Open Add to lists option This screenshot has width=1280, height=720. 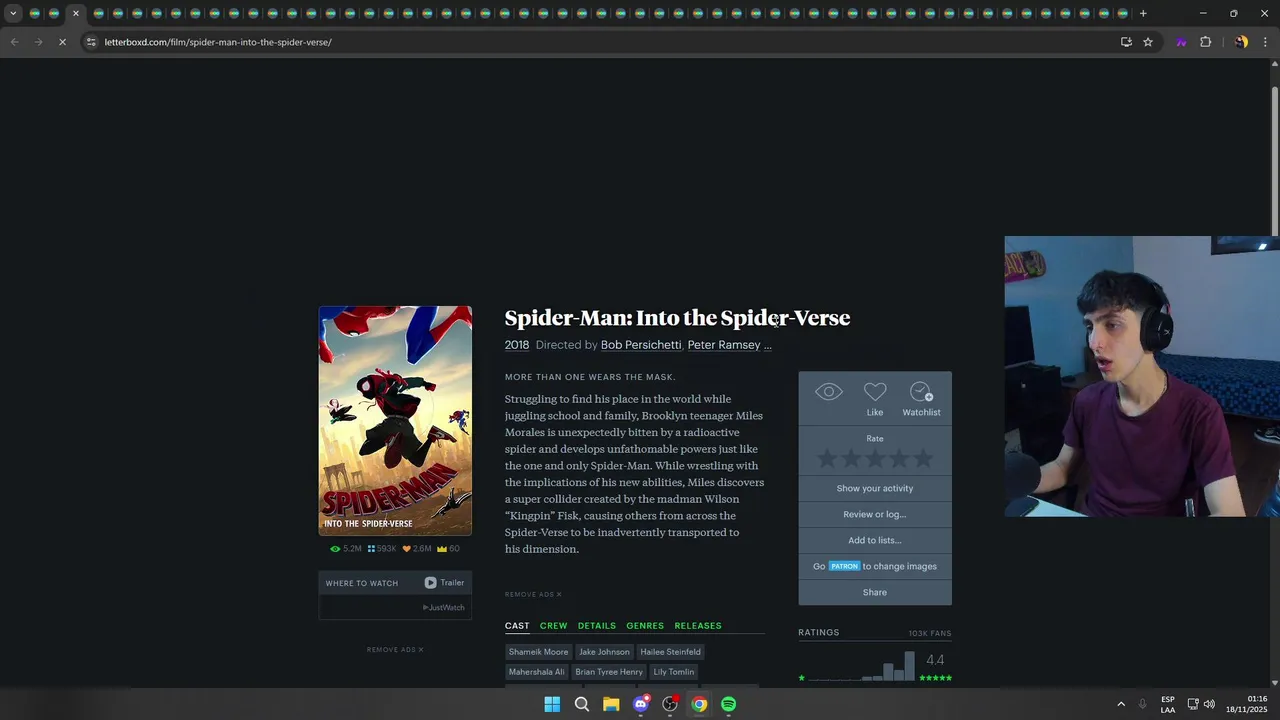[x=875, y=540]
